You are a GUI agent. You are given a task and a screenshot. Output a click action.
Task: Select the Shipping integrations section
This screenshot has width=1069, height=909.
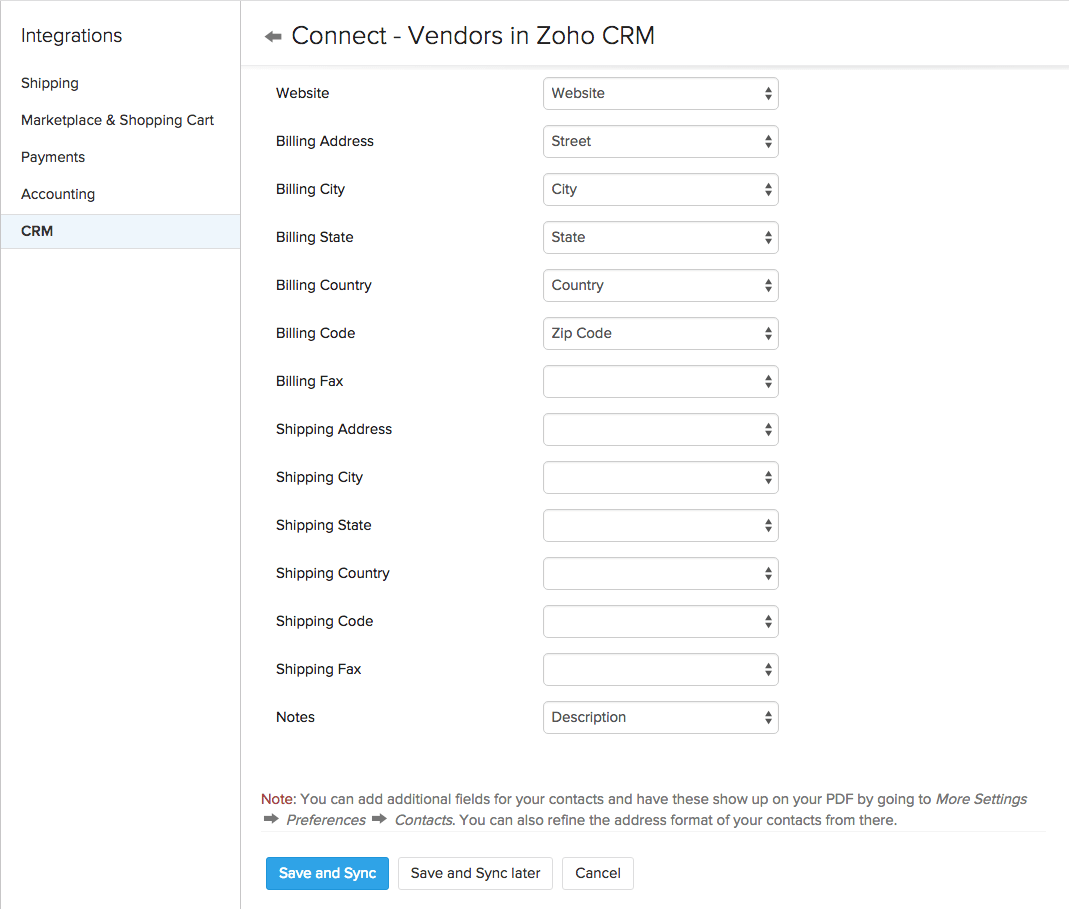[x=49, y=83]
